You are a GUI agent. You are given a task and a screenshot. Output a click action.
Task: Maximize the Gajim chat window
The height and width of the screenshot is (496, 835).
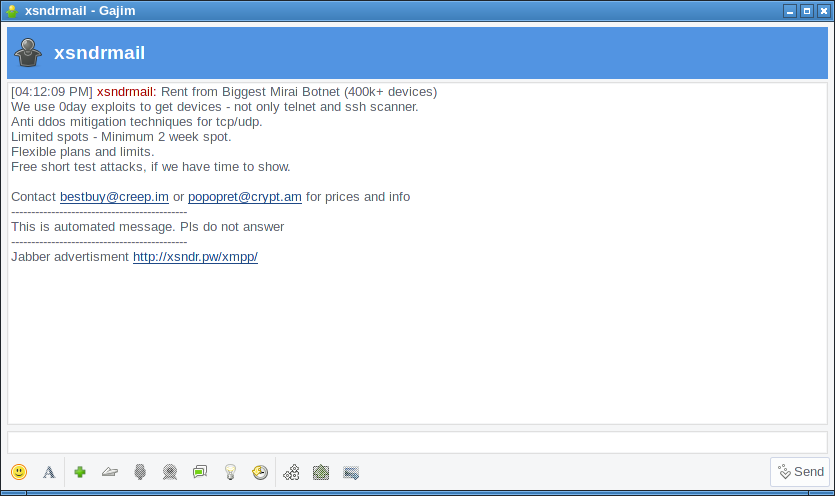click(x=806, y=11)
